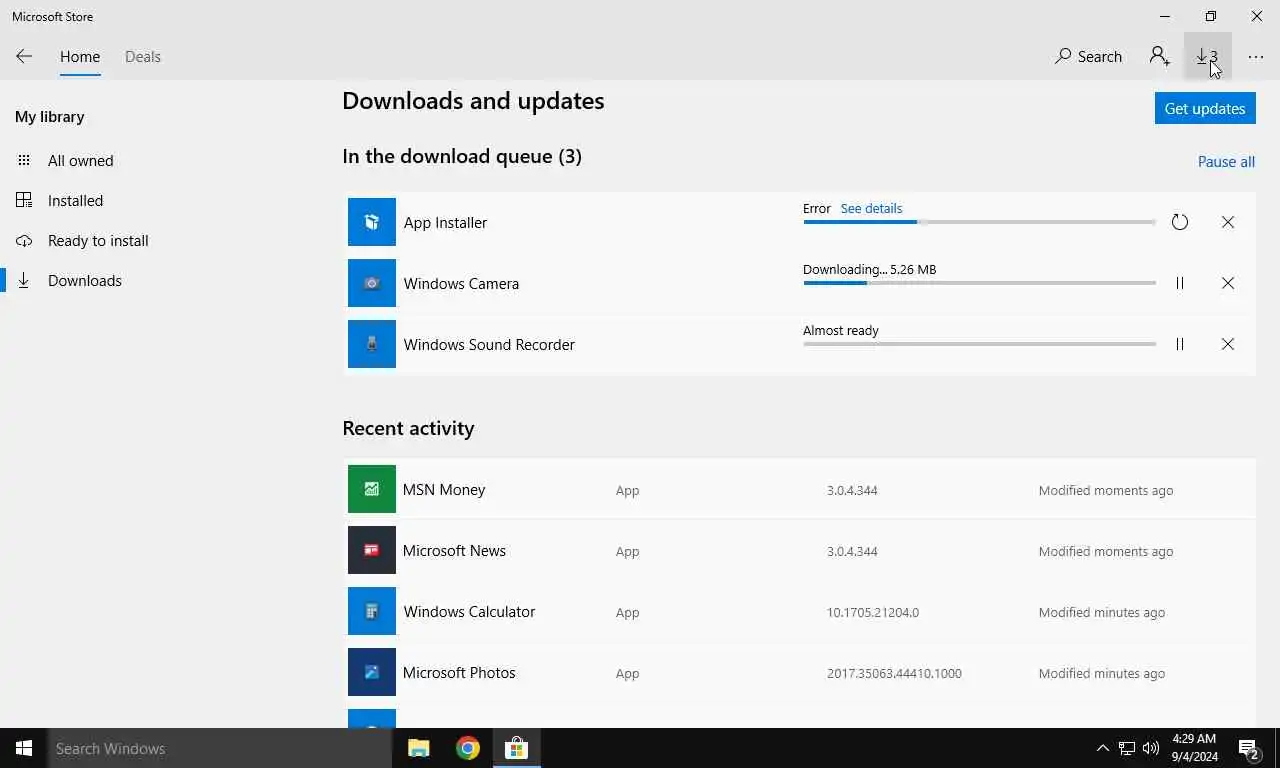Click the Microsoft News name text

pos(454,551)
